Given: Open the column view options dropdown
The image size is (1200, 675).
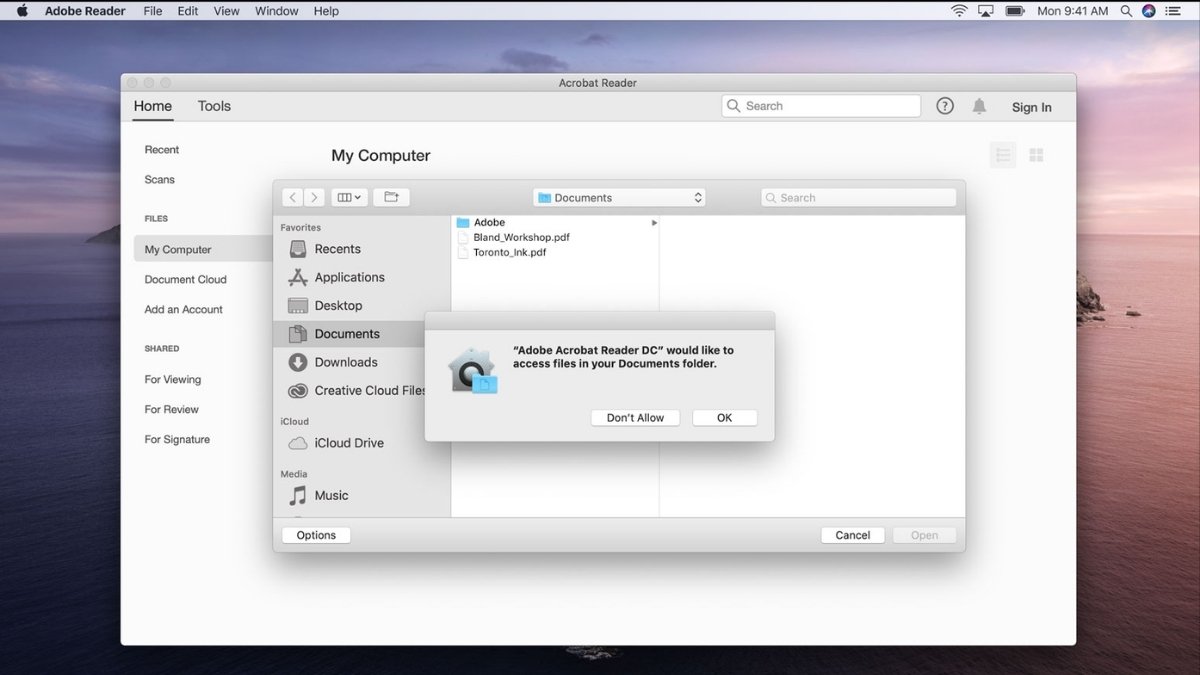Looking at the screenshot, I should coord(350,198).
